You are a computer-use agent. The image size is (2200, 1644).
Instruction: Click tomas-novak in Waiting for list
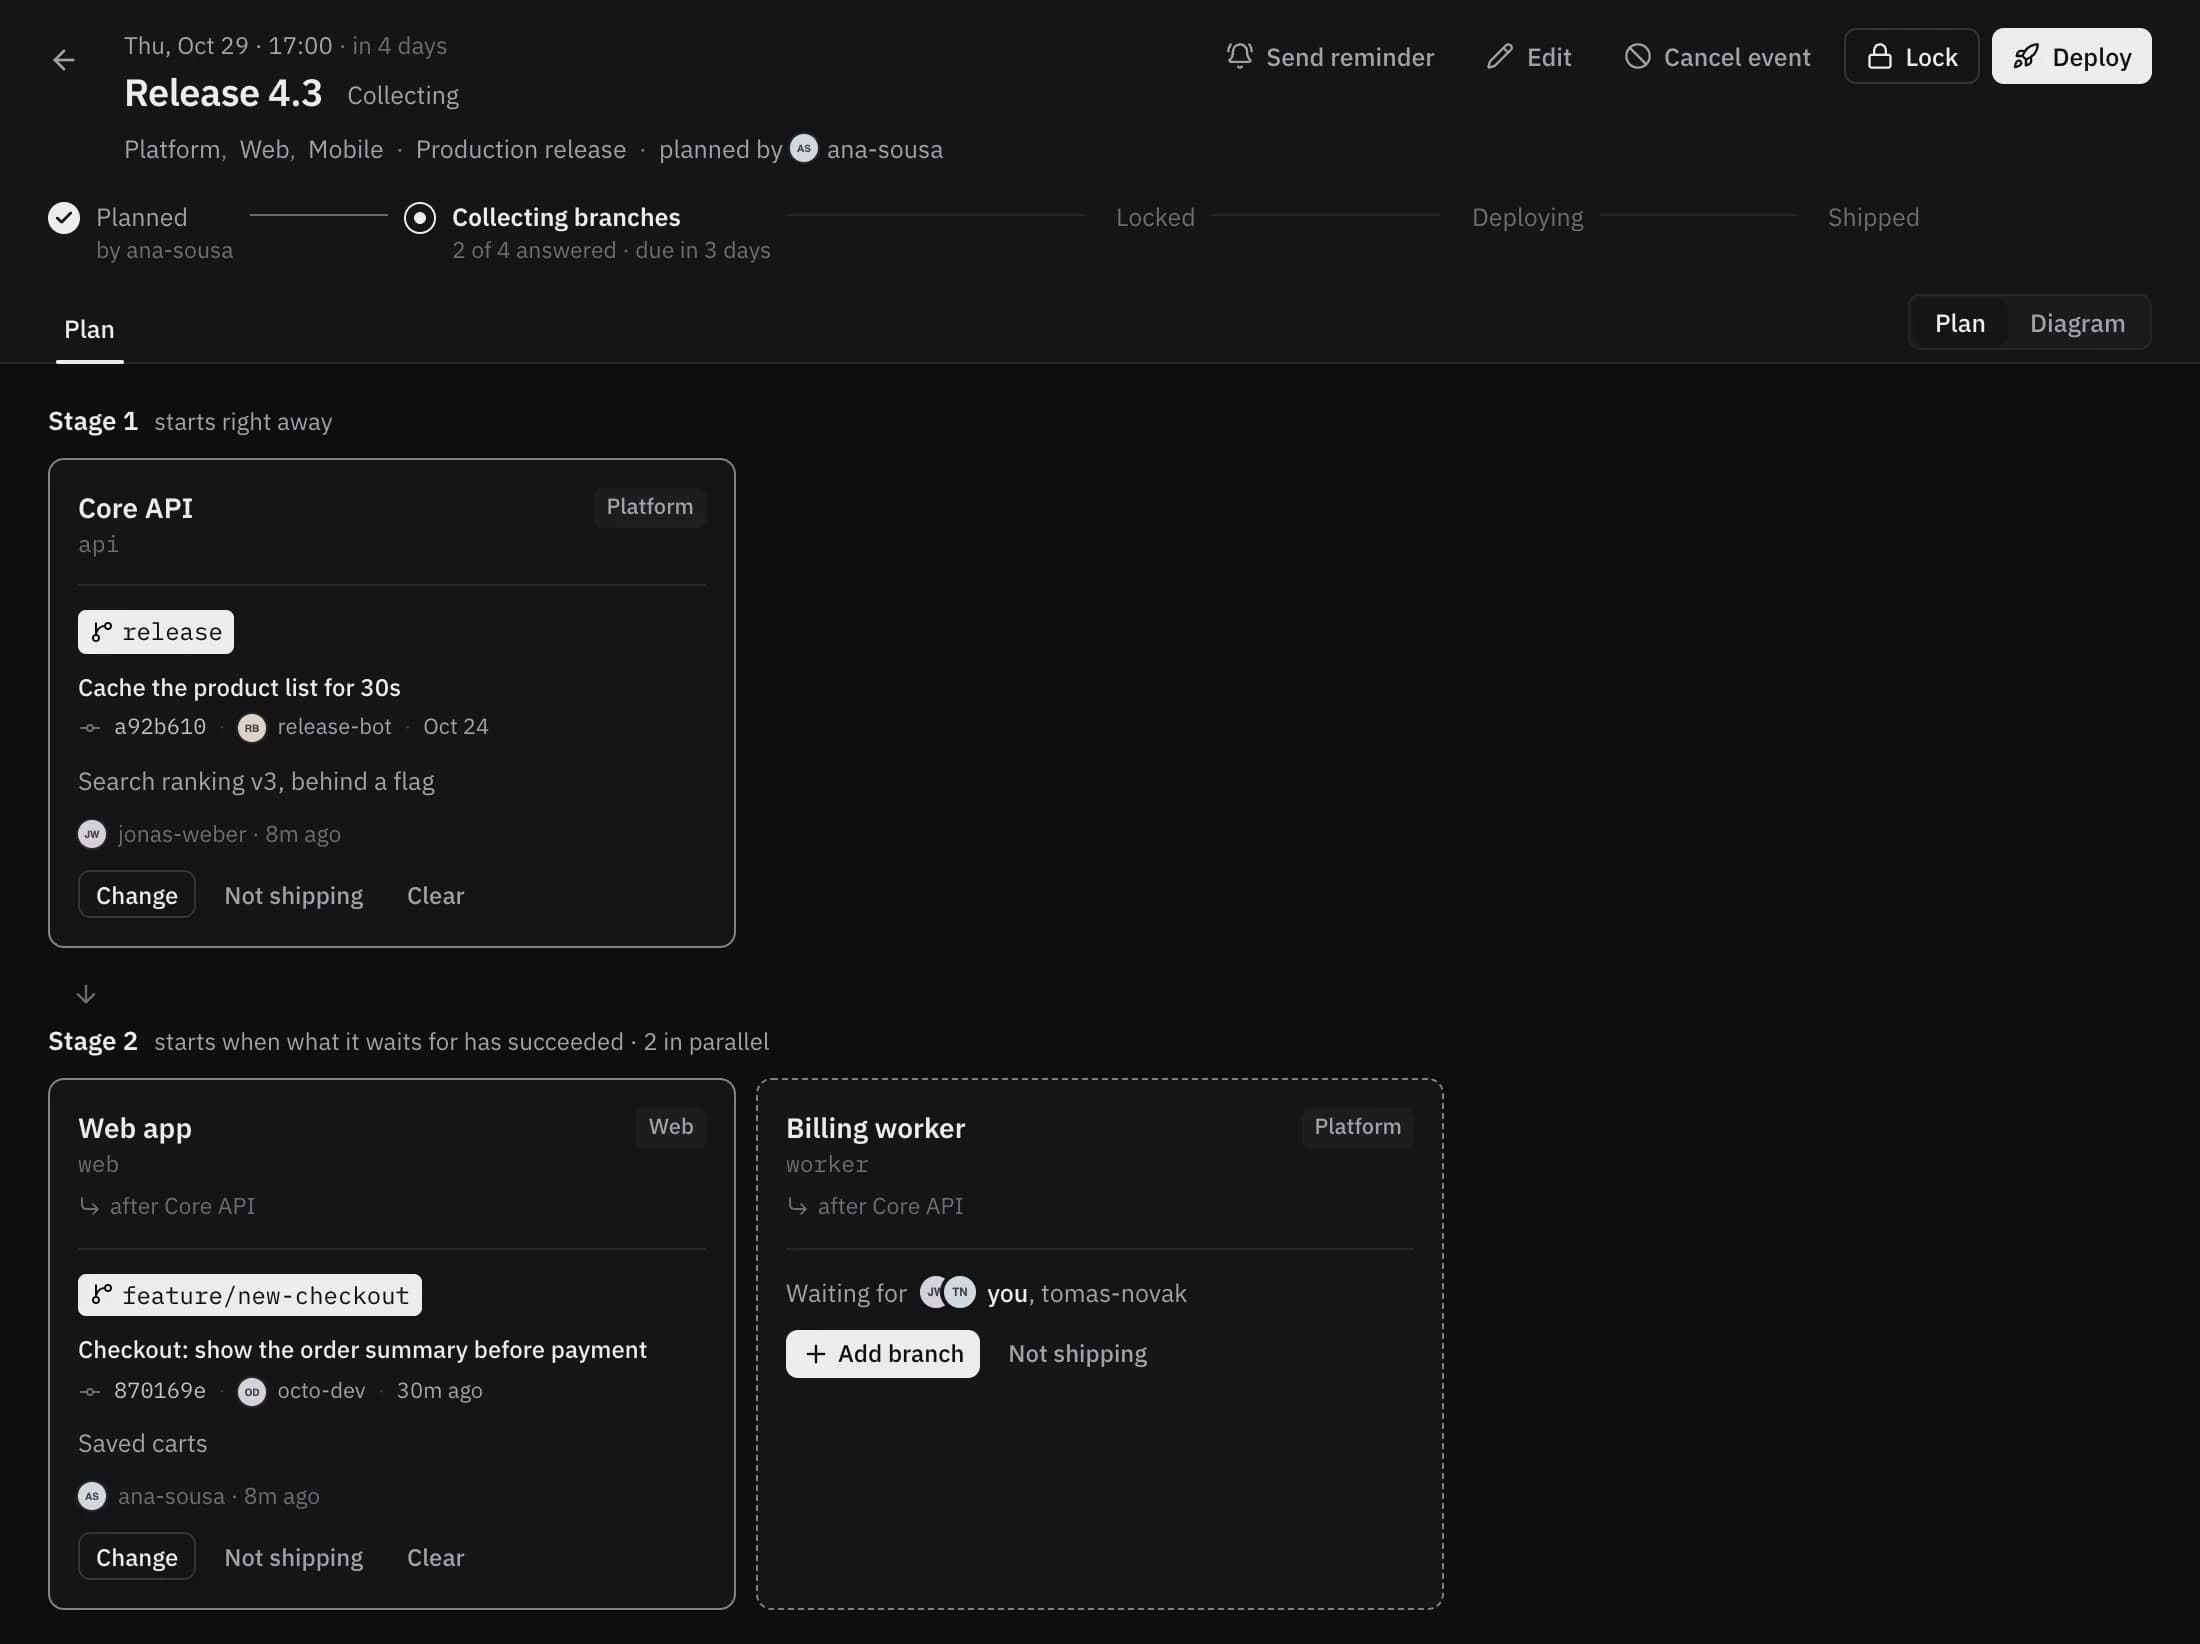[x=1113, y=1293]
